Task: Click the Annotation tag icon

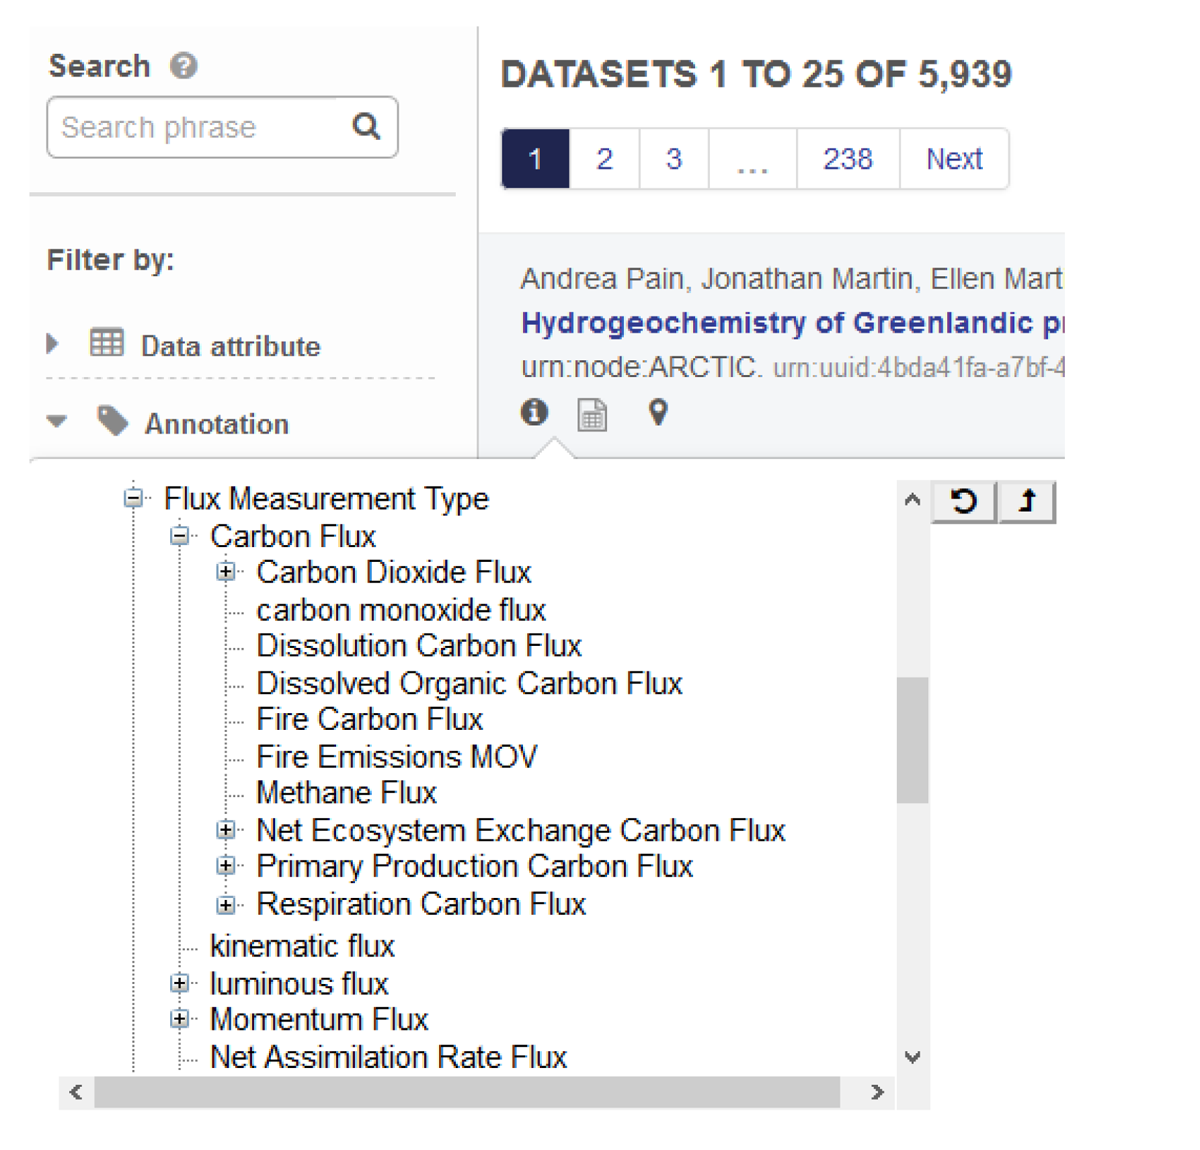Action: click(x=113, y=422)
